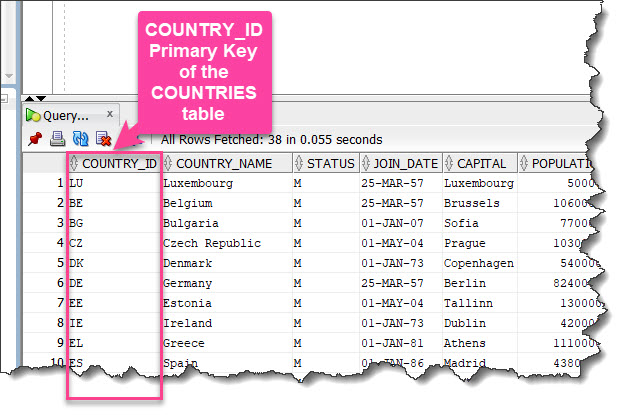Click the sort icon of COUNTRY_NAME column
Screen dimensions: 627x415
[168, 163]
